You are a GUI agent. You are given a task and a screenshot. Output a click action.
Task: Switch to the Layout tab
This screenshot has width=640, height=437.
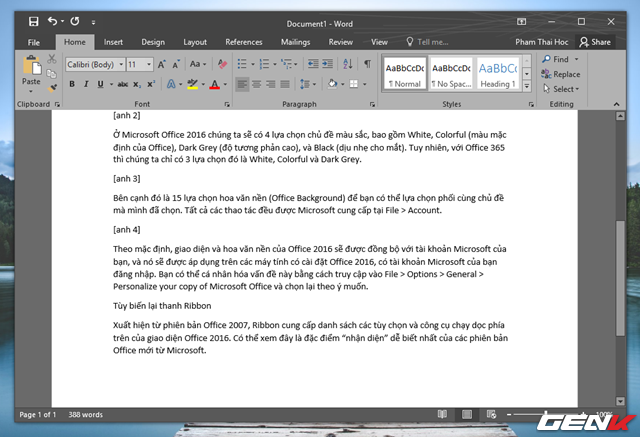(195, 42)
